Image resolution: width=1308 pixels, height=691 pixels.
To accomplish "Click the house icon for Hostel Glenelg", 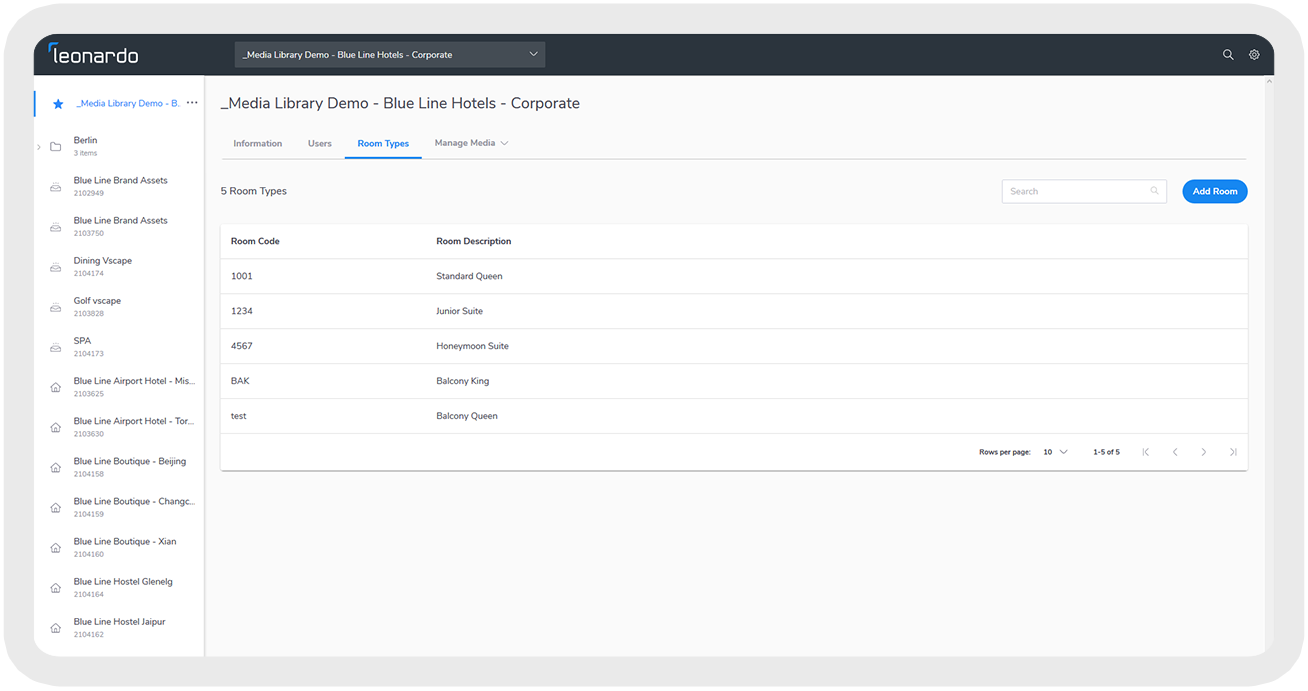I will click(56, 588).
